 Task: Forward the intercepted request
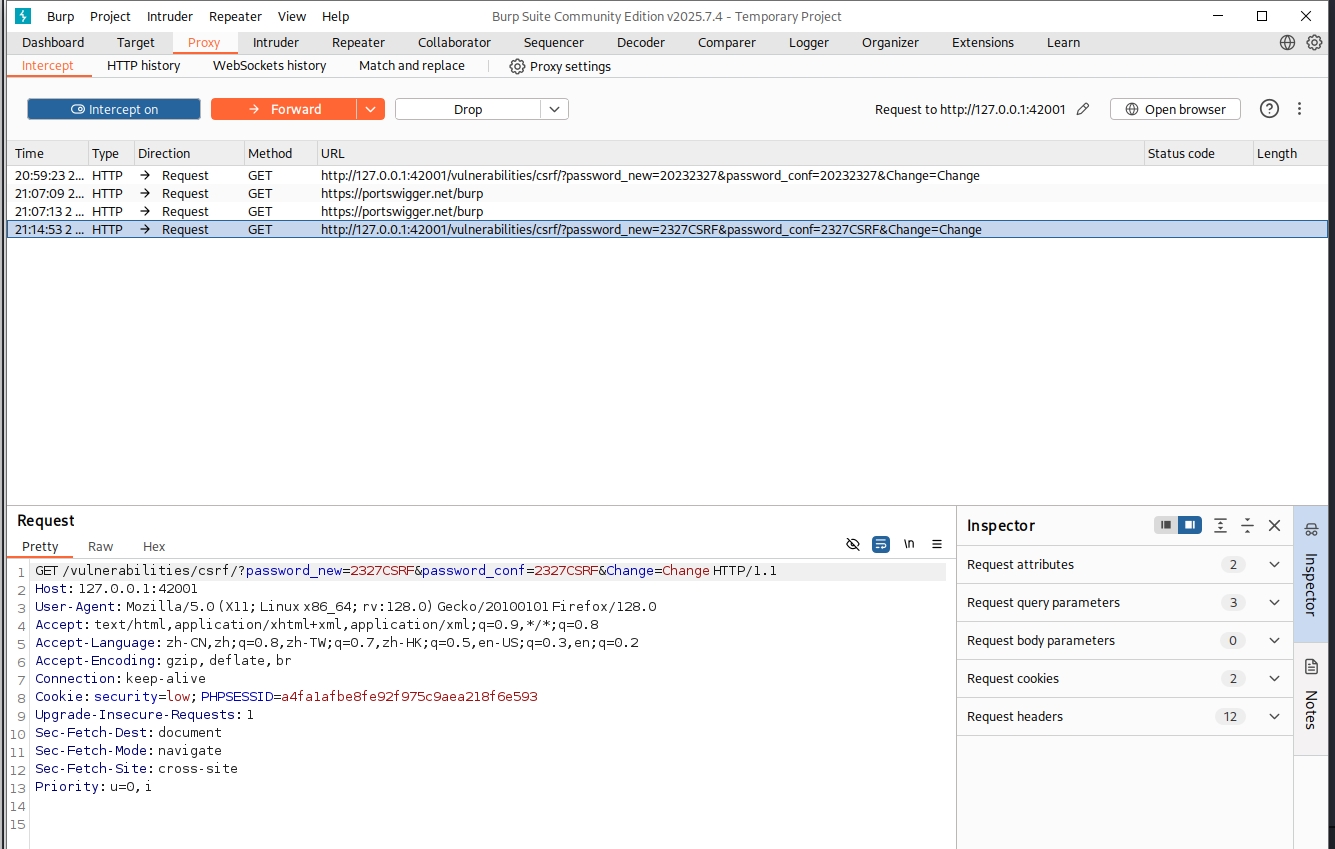pyautogui.click(x=284, y=109)
